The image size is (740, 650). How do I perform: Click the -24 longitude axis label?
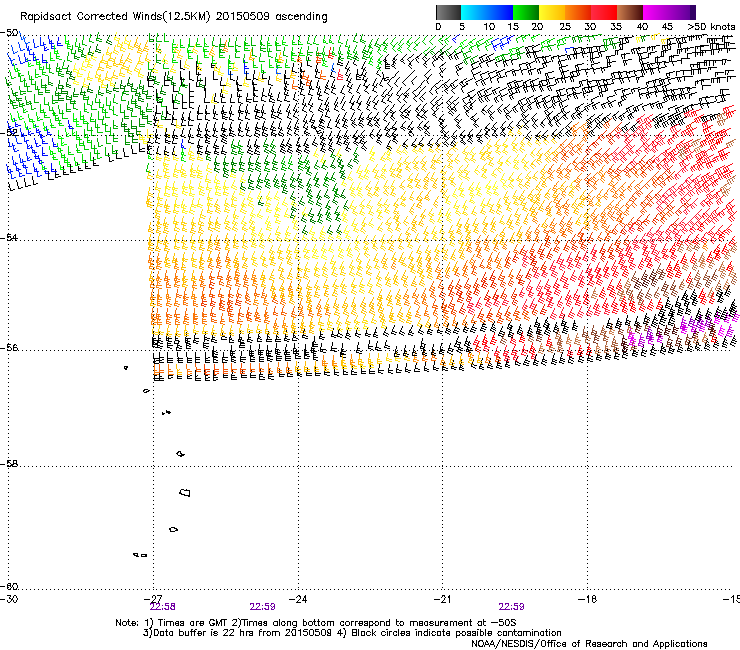(298, 599)
